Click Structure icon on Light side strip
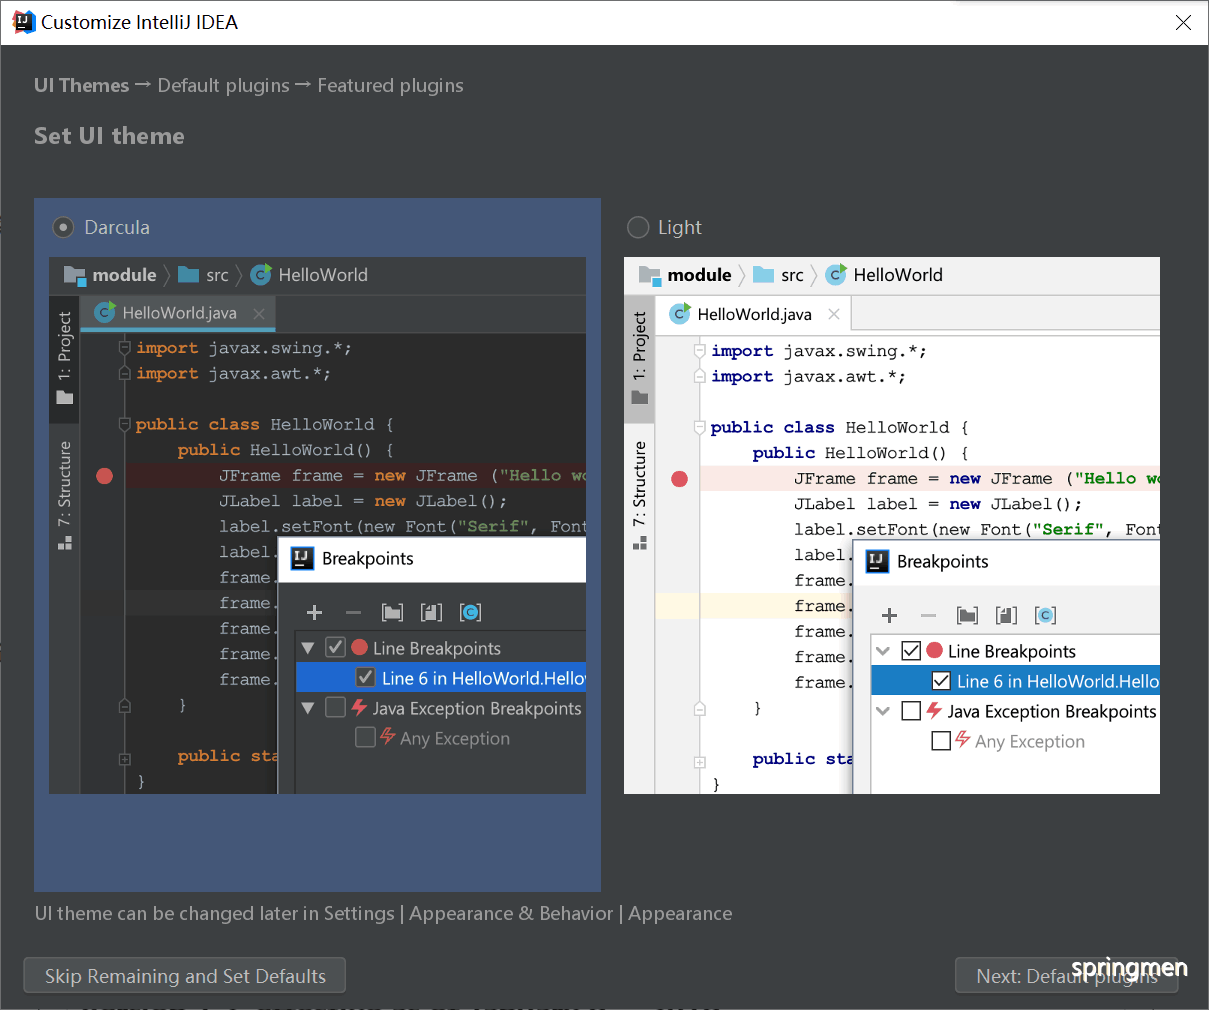This screenshot has height=1010, width=1209. pyautogui.click(x=640, y=543)
